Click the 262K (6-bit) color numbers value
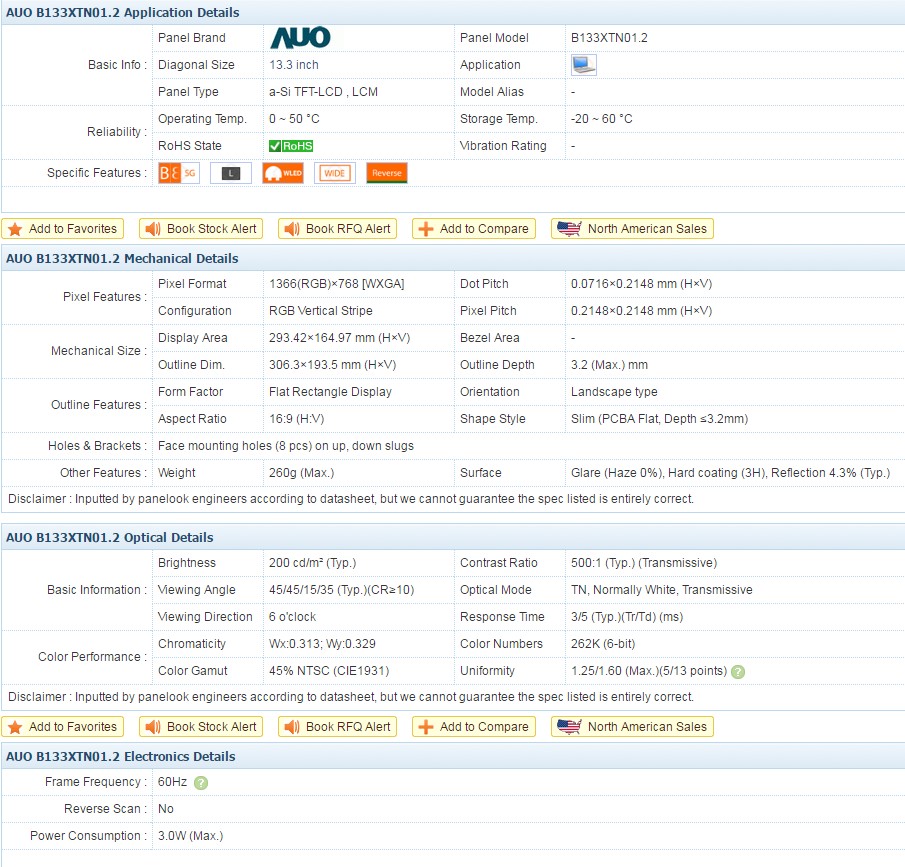This screenshot has height=867, width=905. [603, 644]
